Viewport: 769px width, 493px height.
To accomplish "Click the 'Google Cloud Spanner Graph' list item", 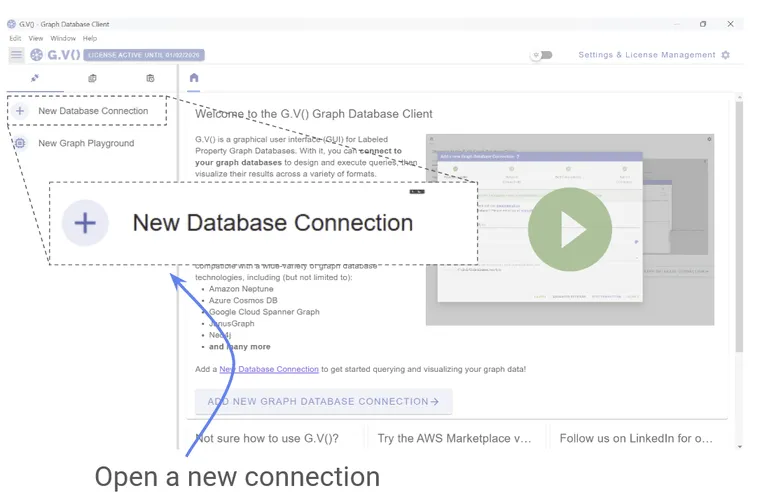I will click(264, 312).
